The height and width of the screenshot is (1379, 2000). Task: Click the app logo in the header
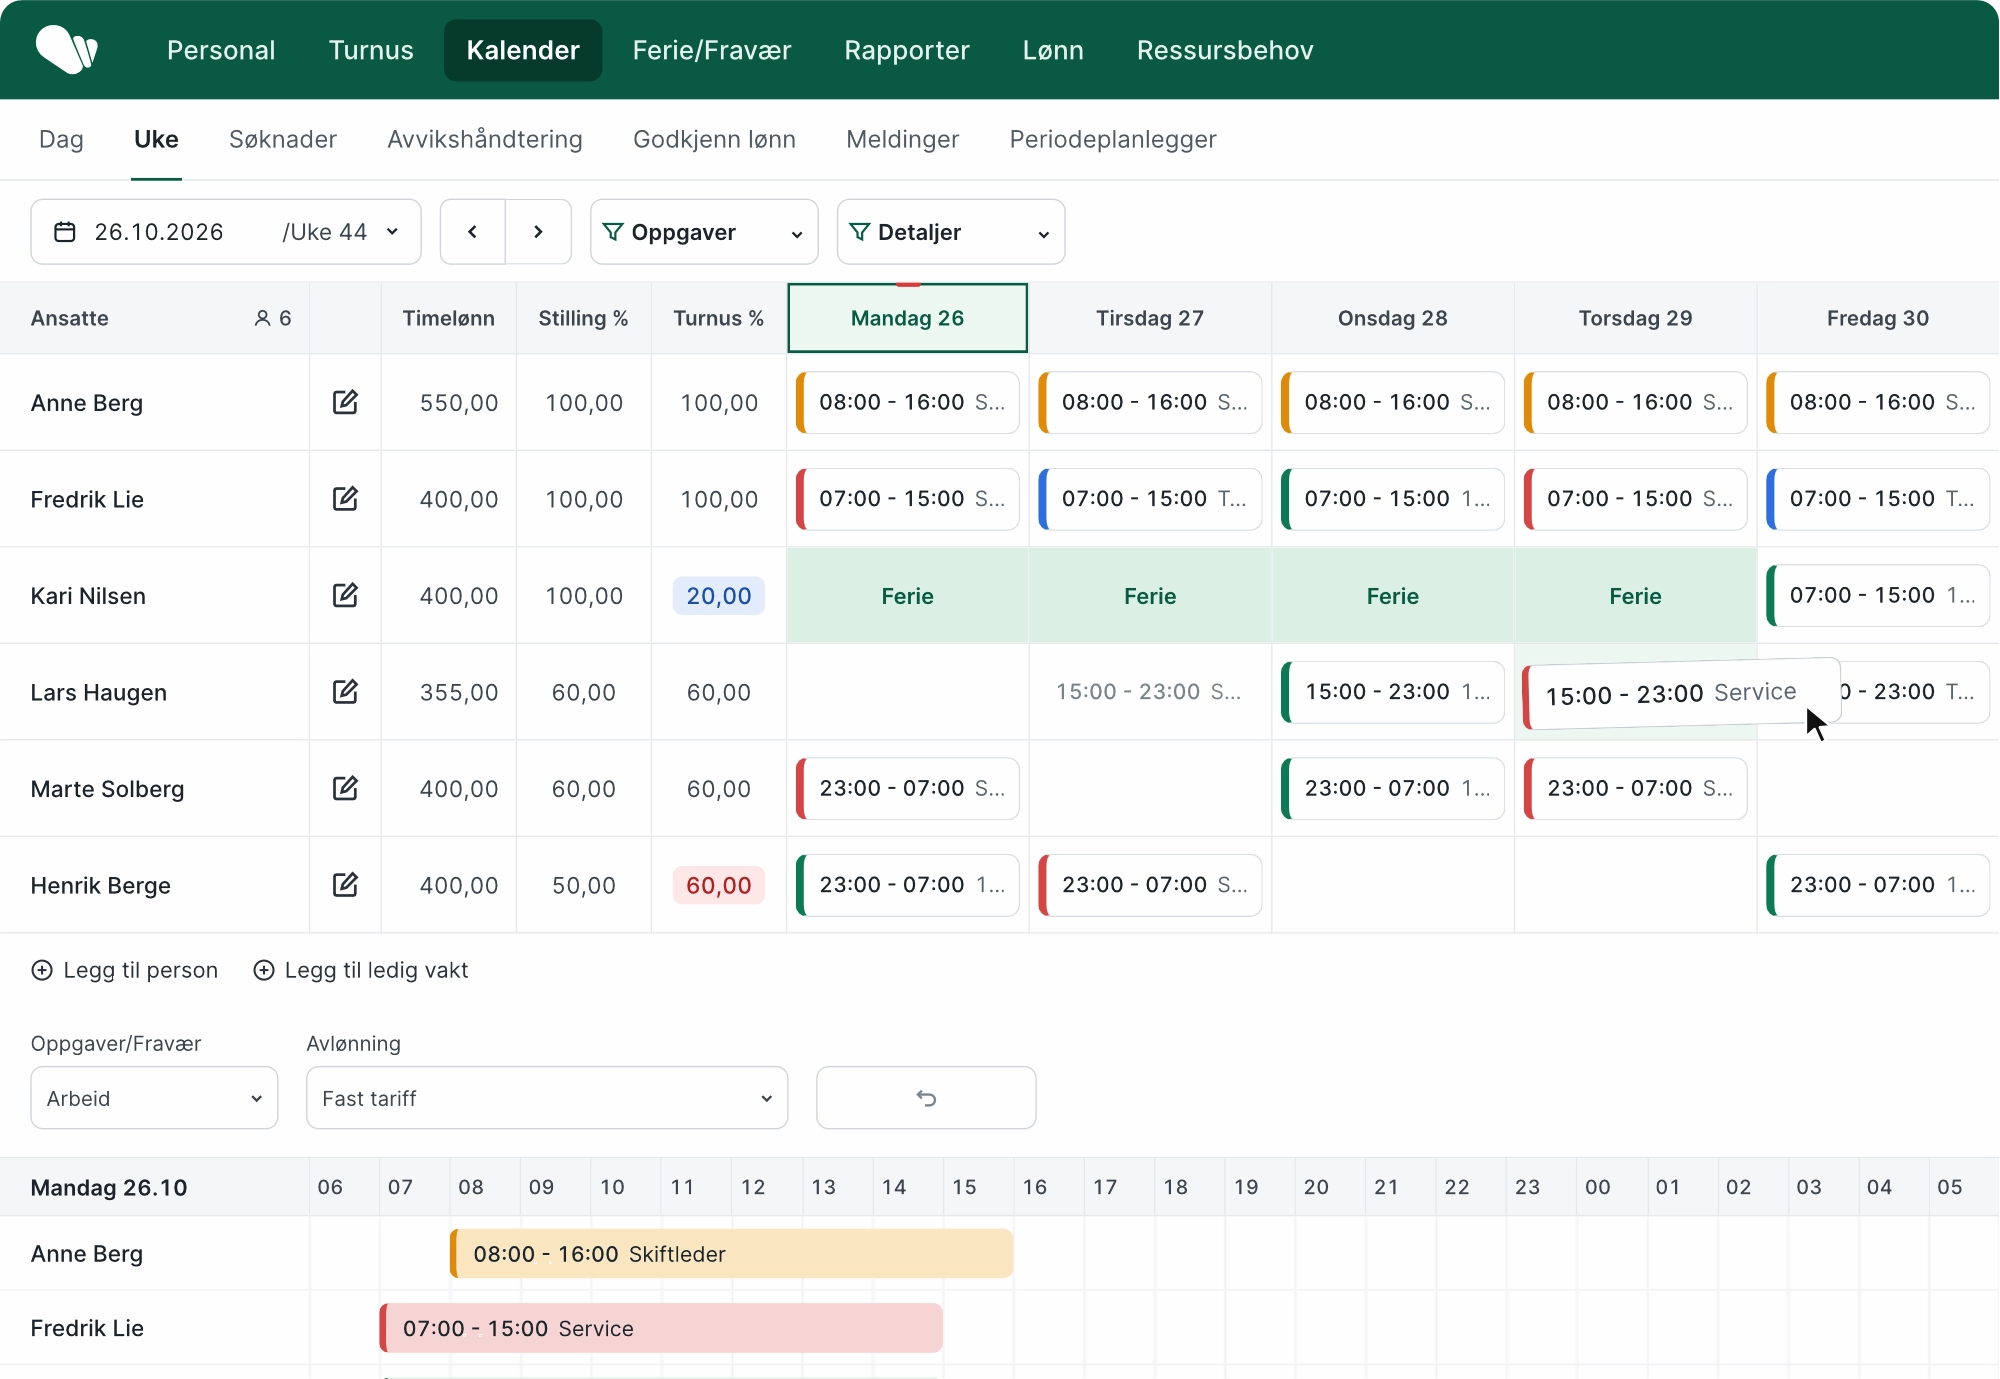click(x=66, y=50)
